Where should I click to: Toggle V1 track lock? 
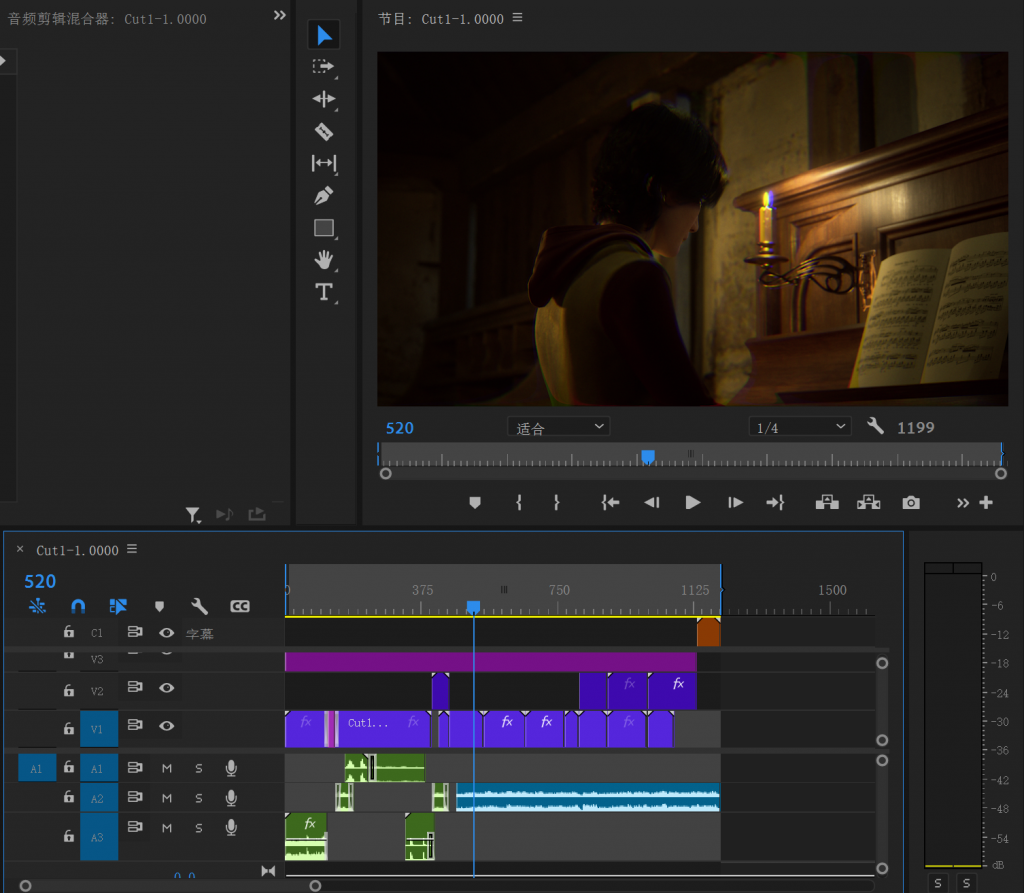69,728
